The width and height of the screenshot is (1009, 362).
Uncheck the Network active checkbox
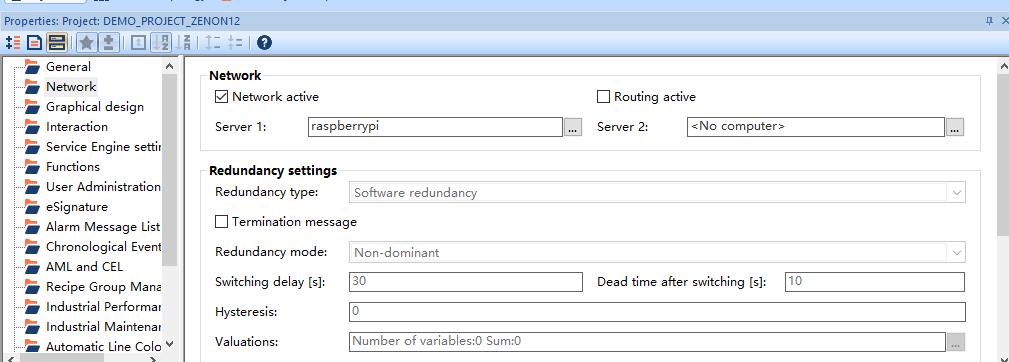(x=221, y=97)
